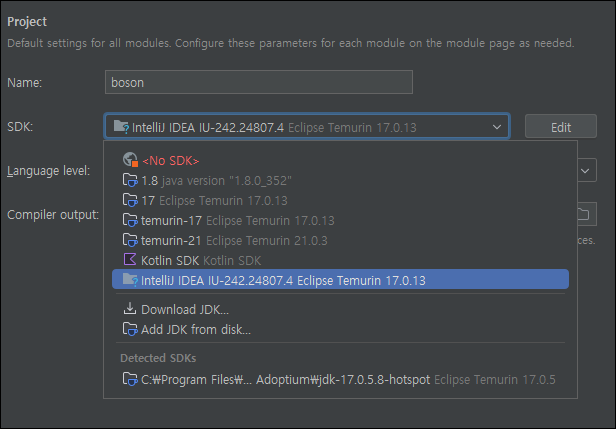Click folder icon beside Add JDK from disk
The height and width of the screenshot is (429, 616).
tap(130, 329)
